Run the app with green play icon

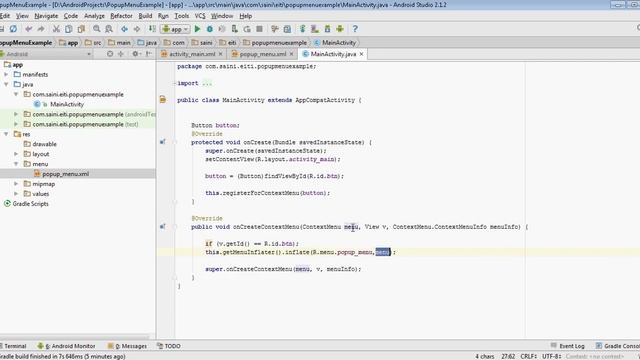tap(197, 29)
